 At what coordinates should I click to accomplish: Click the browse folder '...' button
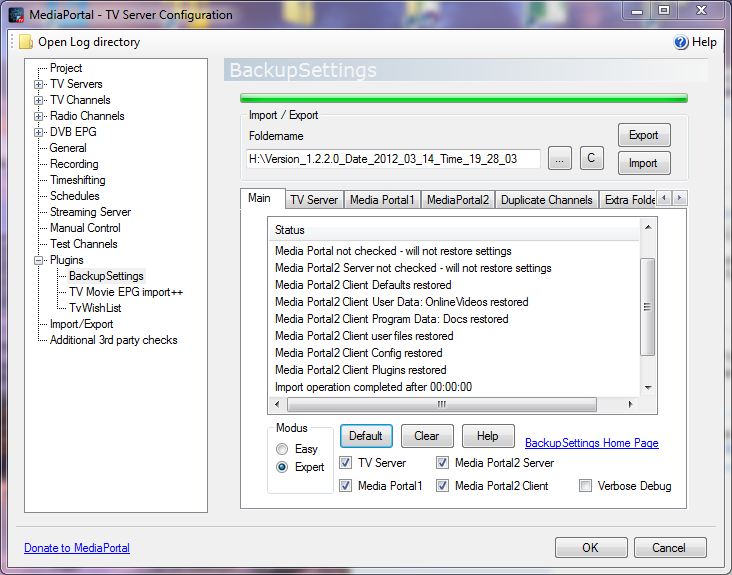pos(560,158)
